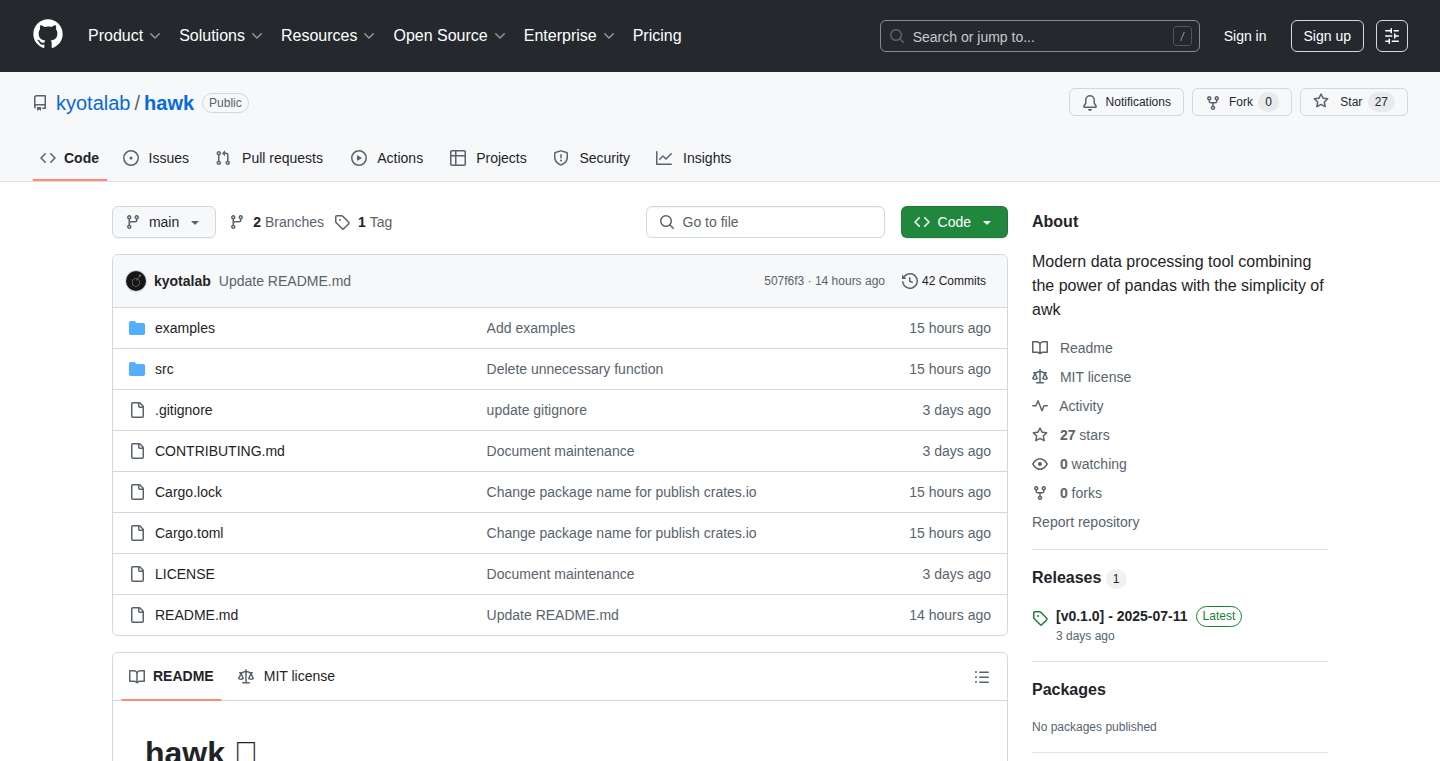Open commit hash 507f6f3
This screenshot has width=1440, height=761.
point(784,281)
